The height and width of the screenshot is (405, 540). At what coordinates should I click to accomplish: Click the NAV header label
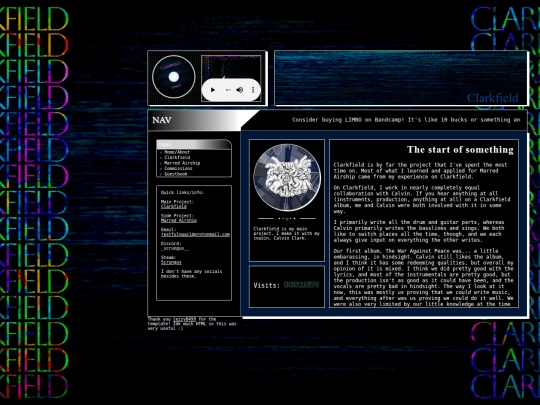click(162, 120)
